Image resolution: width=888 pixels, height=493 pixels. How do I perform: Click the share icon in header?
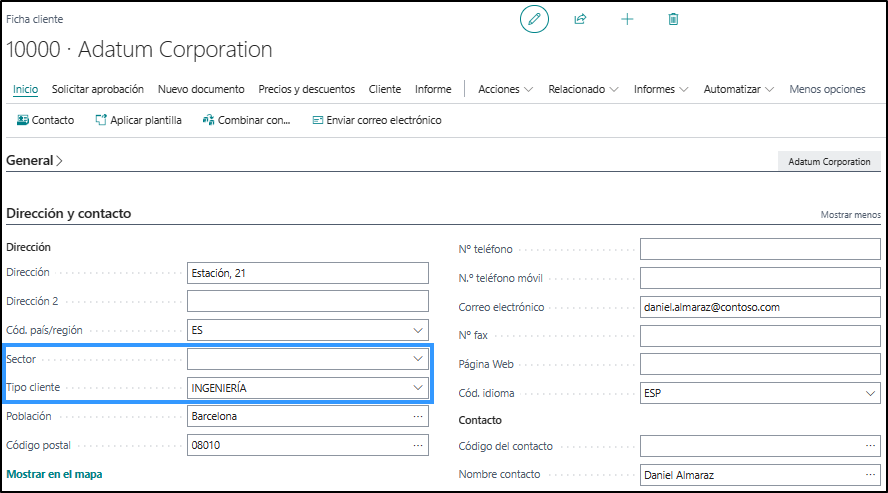point(580,19)
